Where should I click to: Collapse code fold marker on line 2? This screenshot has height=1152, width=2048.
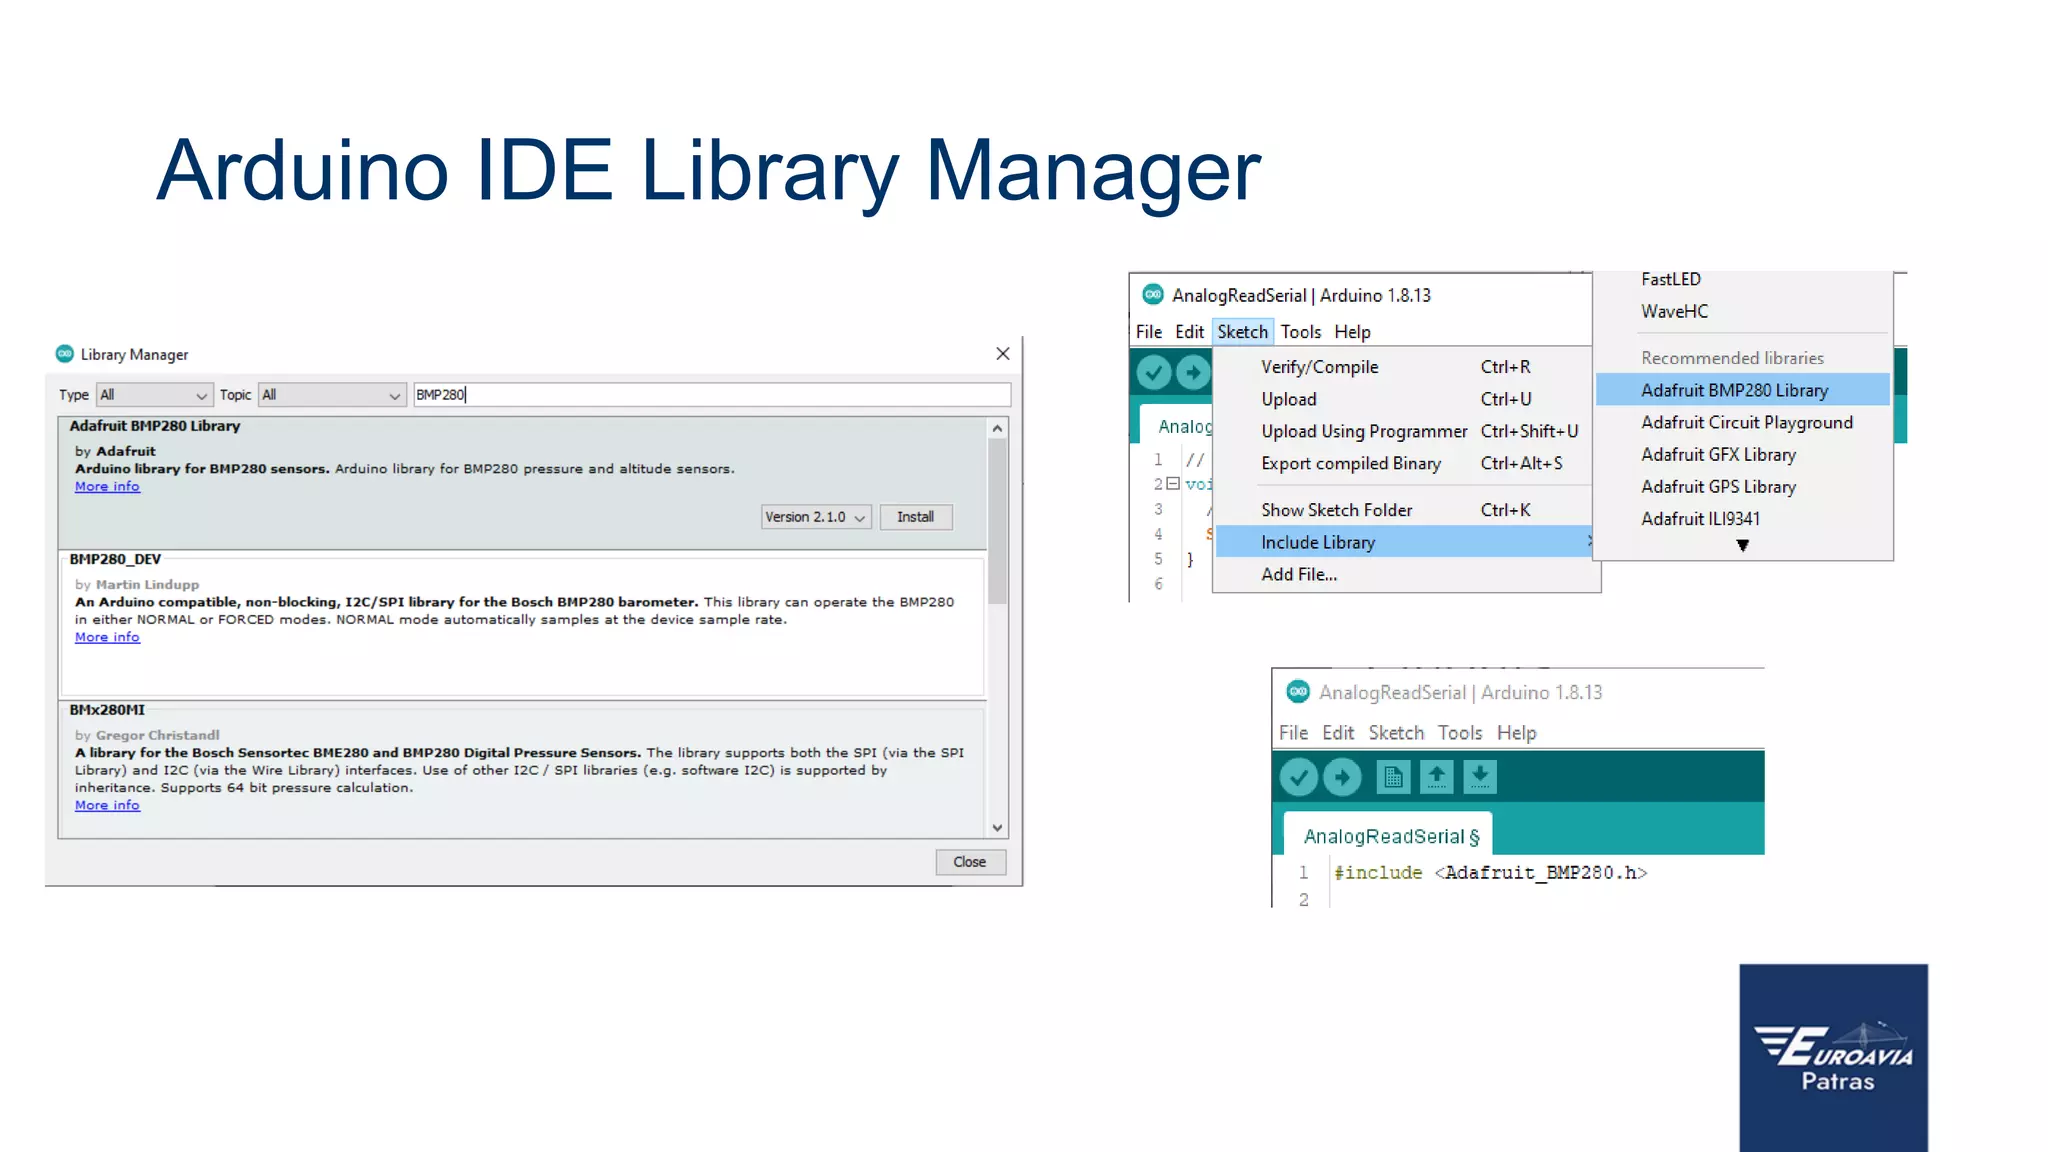pos(1172,484)
